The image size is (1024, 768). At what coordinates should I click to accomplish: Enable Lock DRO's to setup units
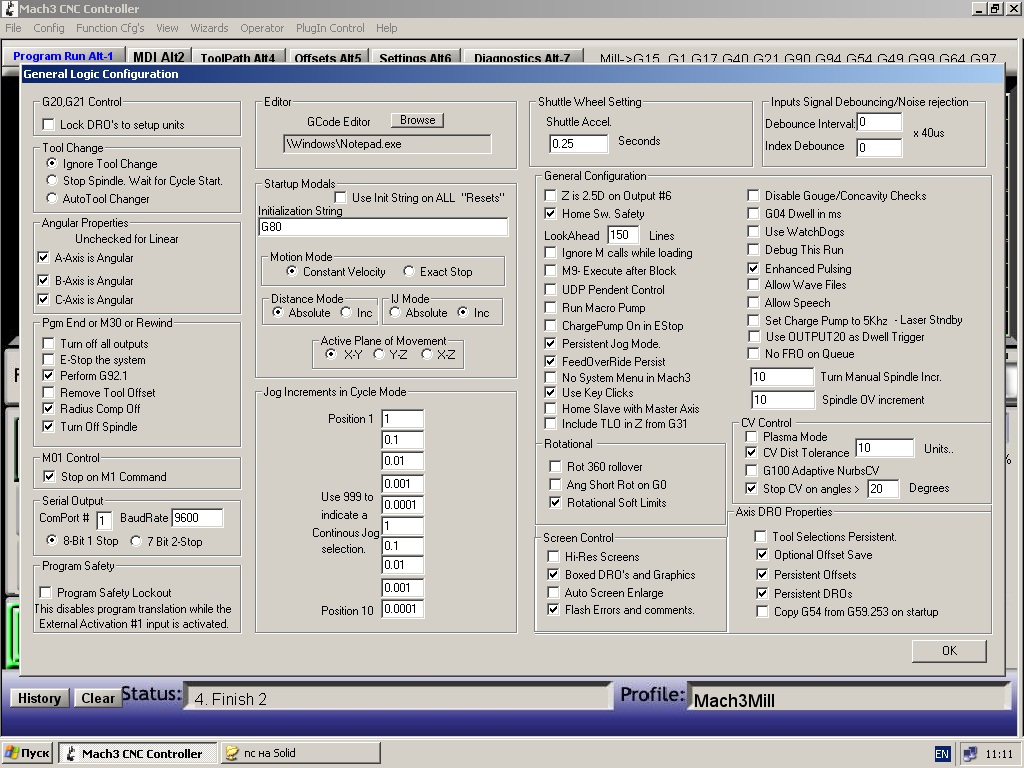point(48,124)
